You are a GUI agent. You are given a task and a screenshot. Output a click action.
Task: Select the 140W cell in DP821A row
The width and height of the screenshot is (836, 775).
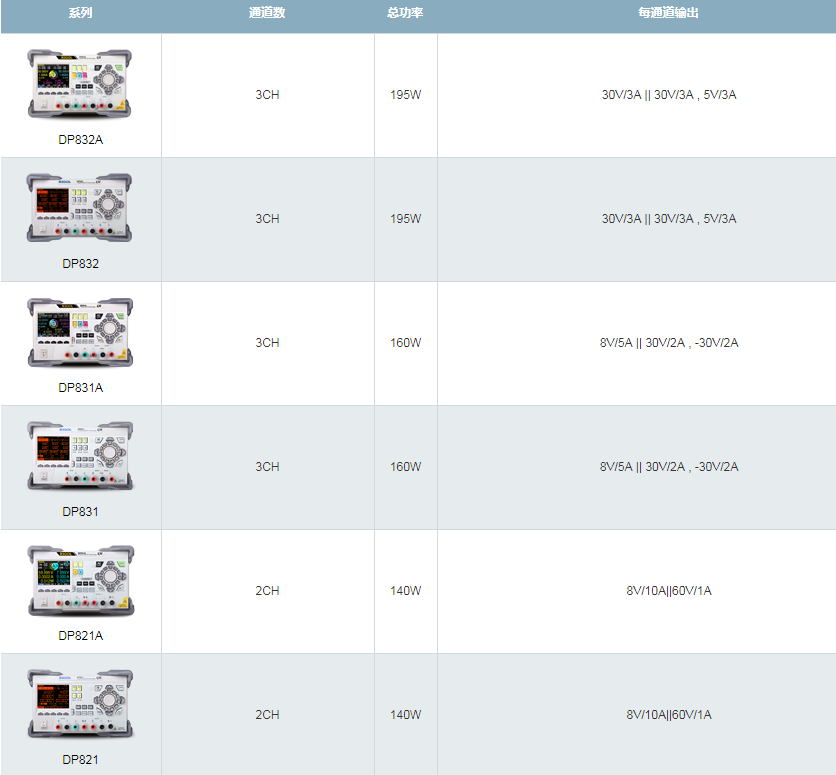tap(405, 591)
